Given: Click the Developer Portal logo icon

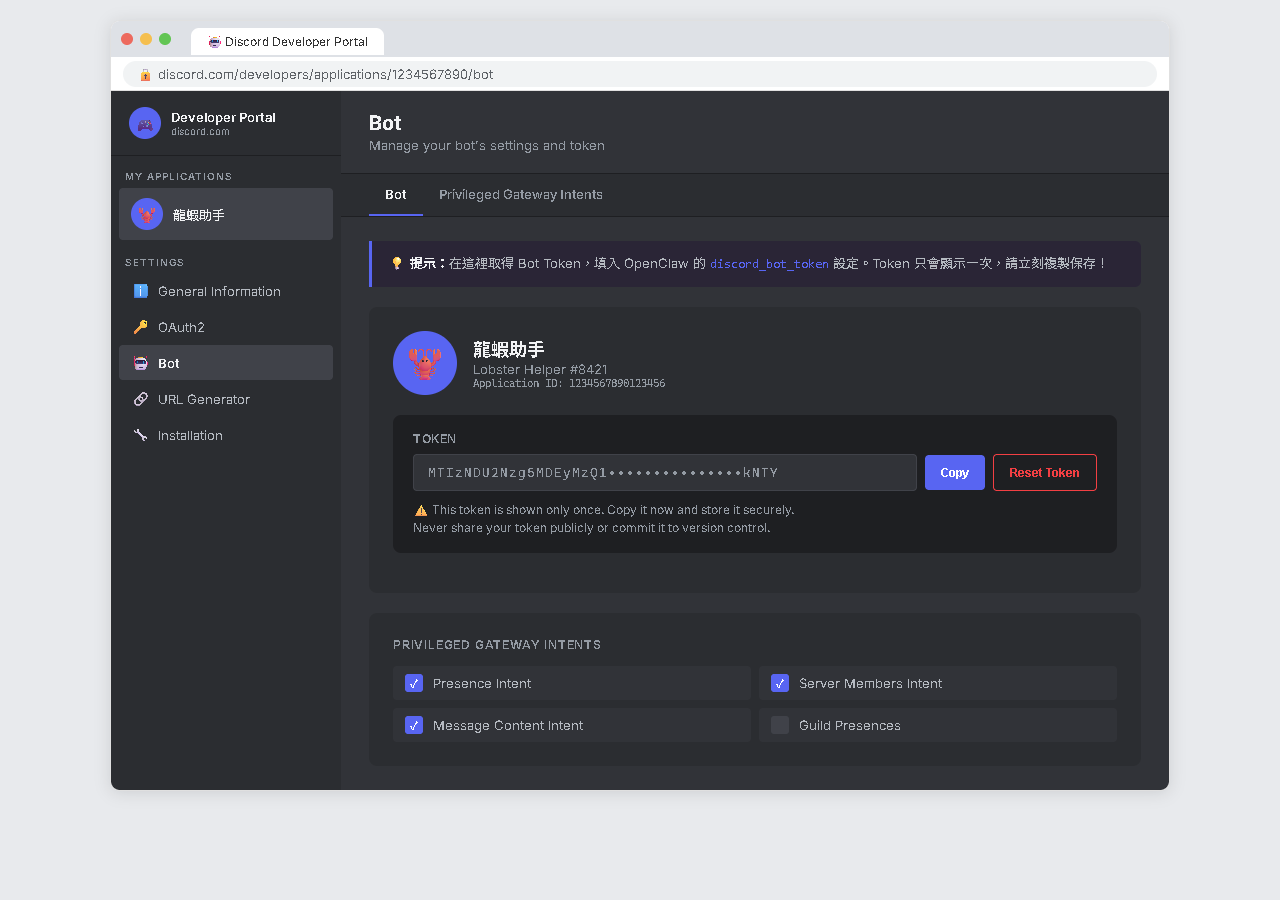Looking at the screenshot, I should (x=144, y=122).
